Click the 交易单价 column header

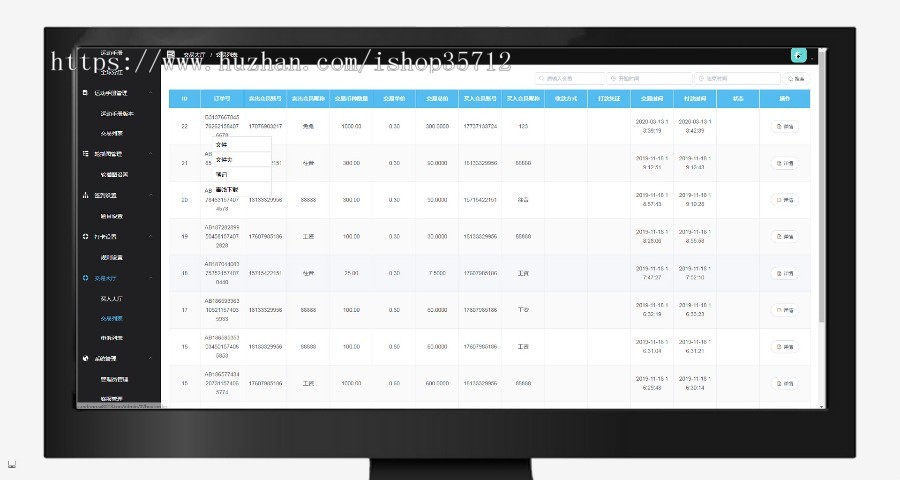point(394,99)
